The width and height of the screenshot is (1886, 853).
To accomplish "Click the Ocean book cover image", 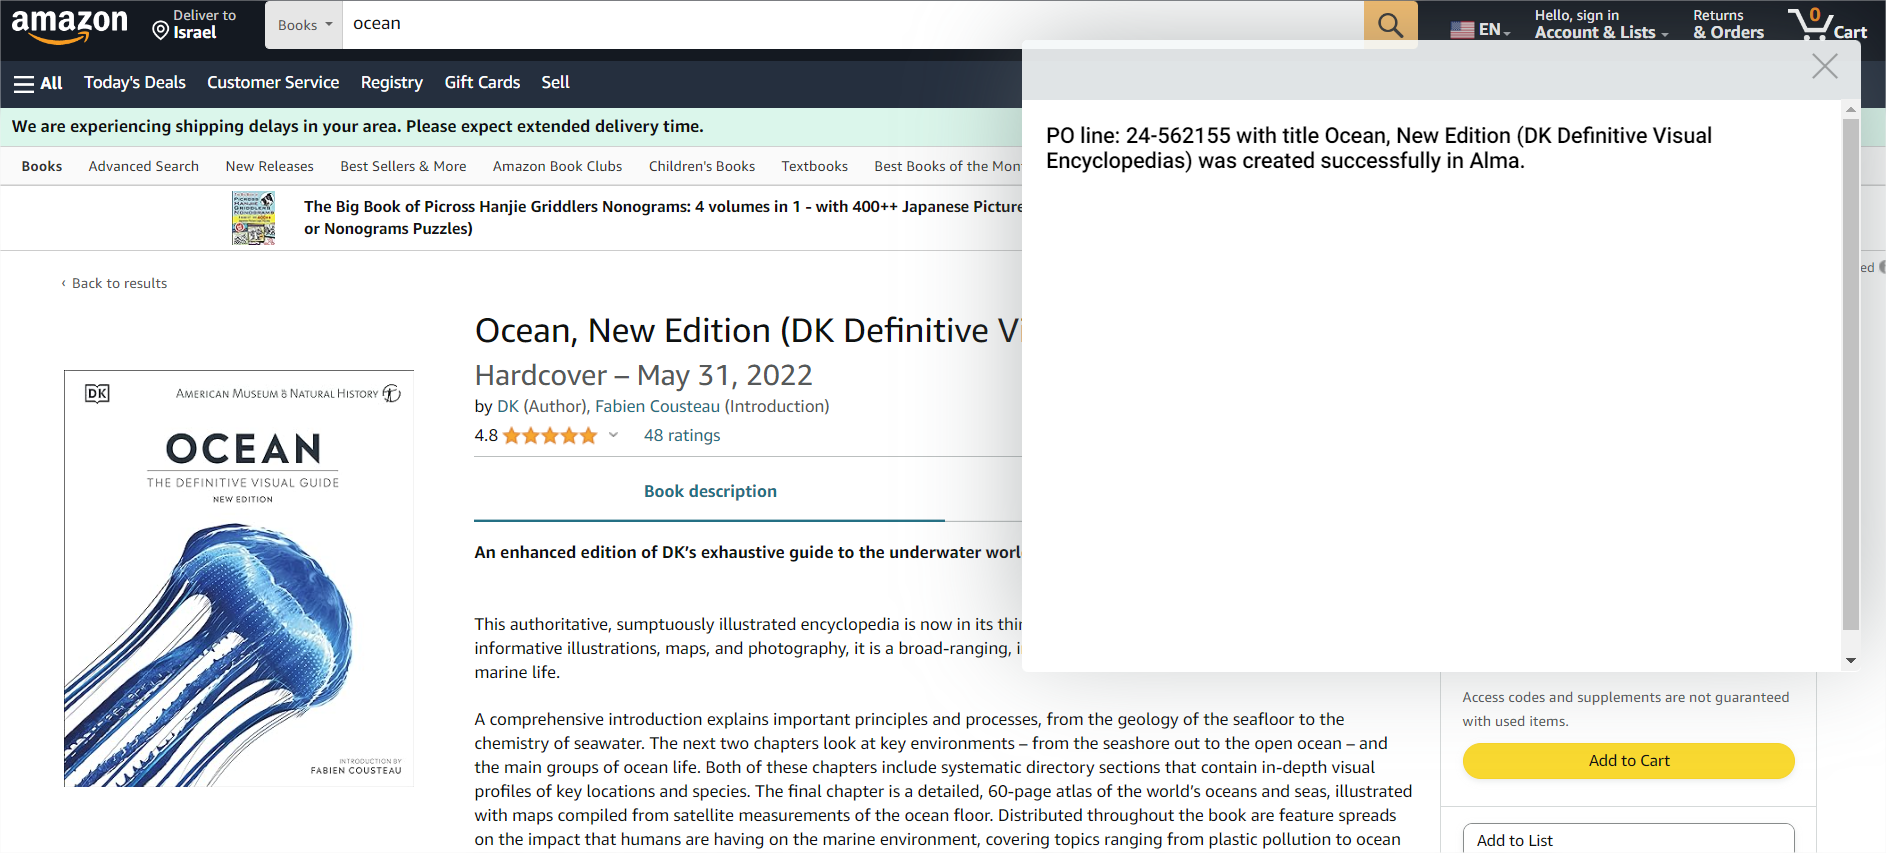I will click(x=239, y=578).
